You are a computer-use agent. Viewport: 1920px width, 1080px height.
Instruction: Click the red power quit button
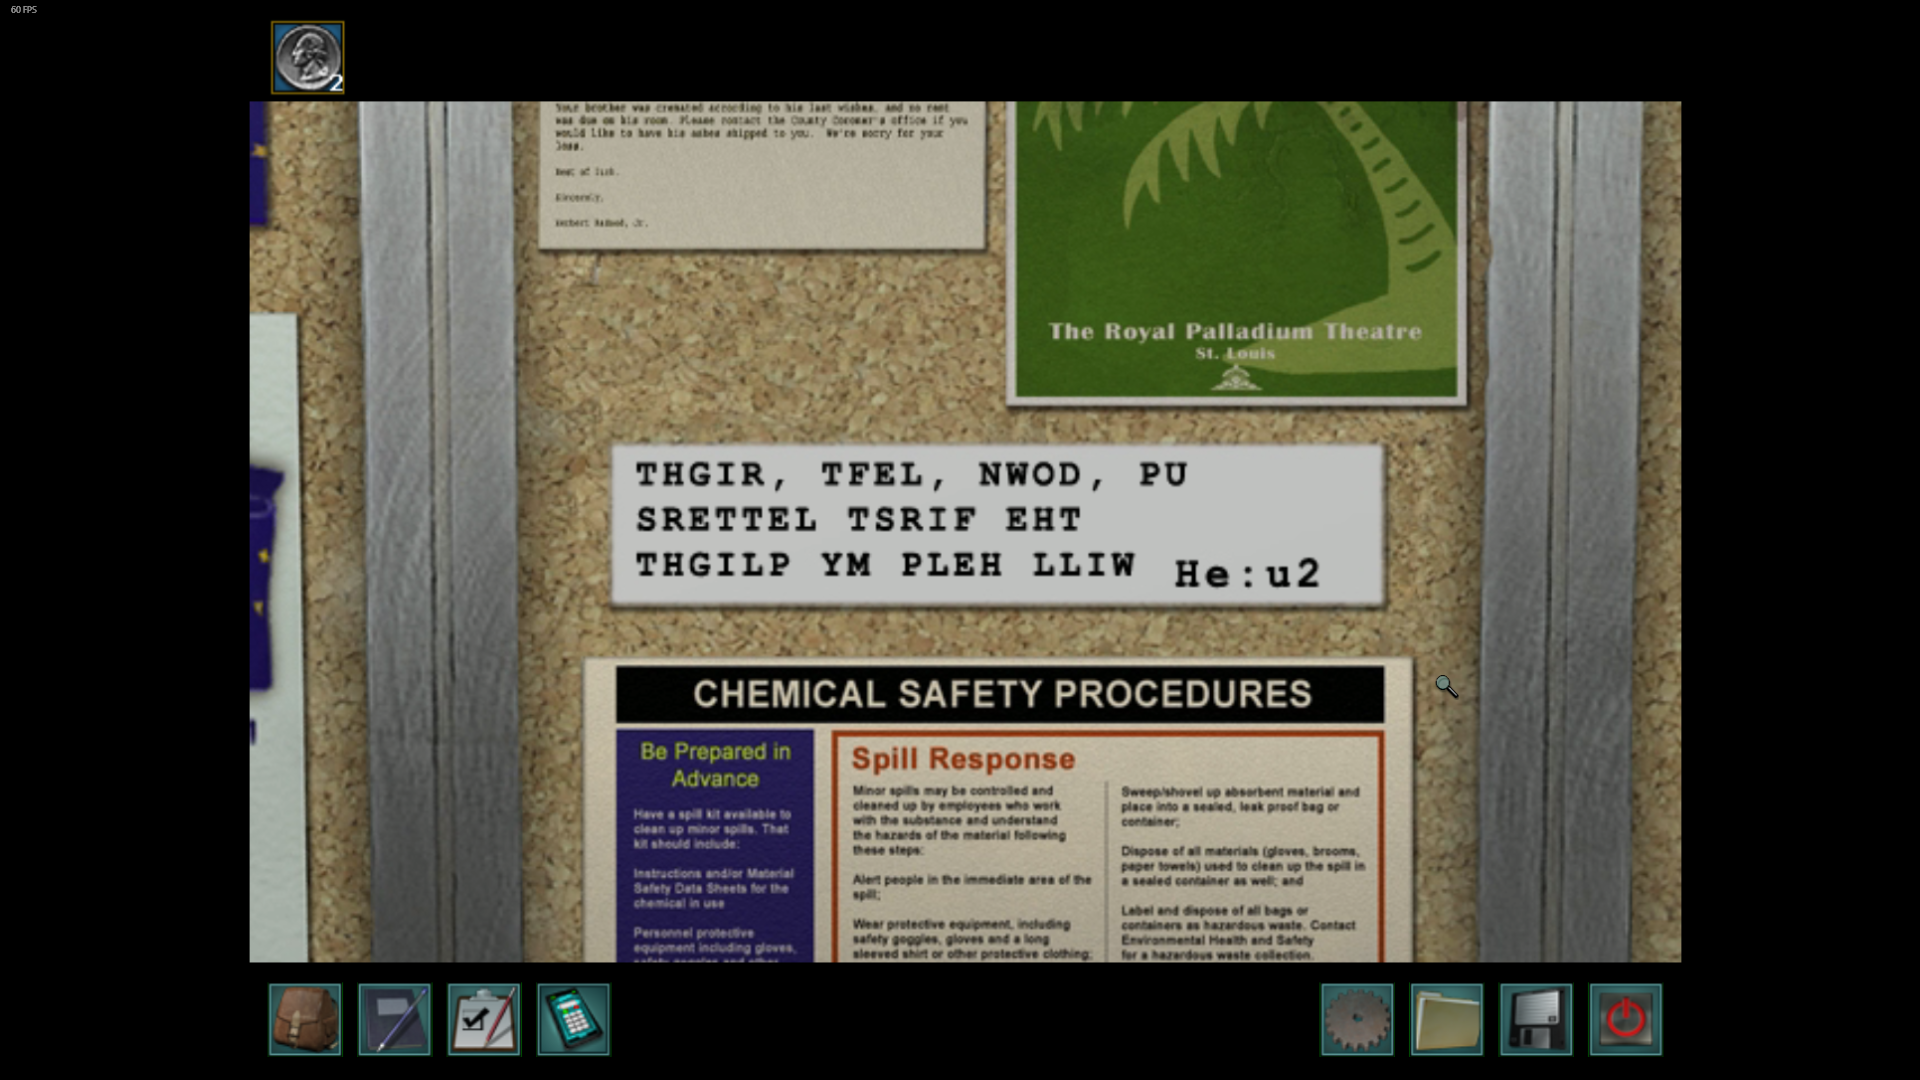pyautogui.click(x=1625, y=1019)
